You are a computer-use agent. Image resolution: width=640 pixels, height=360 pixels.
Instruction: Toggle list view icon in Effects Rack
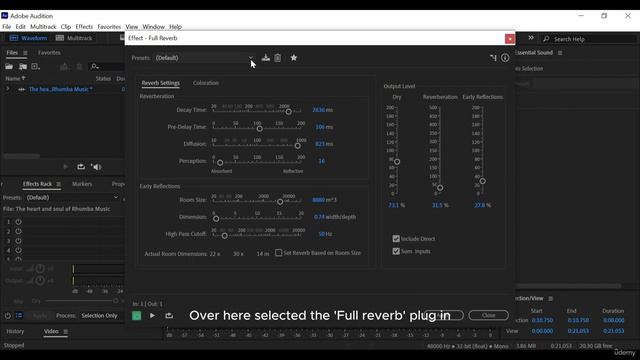pyautogui.click(x=19, y=316)
